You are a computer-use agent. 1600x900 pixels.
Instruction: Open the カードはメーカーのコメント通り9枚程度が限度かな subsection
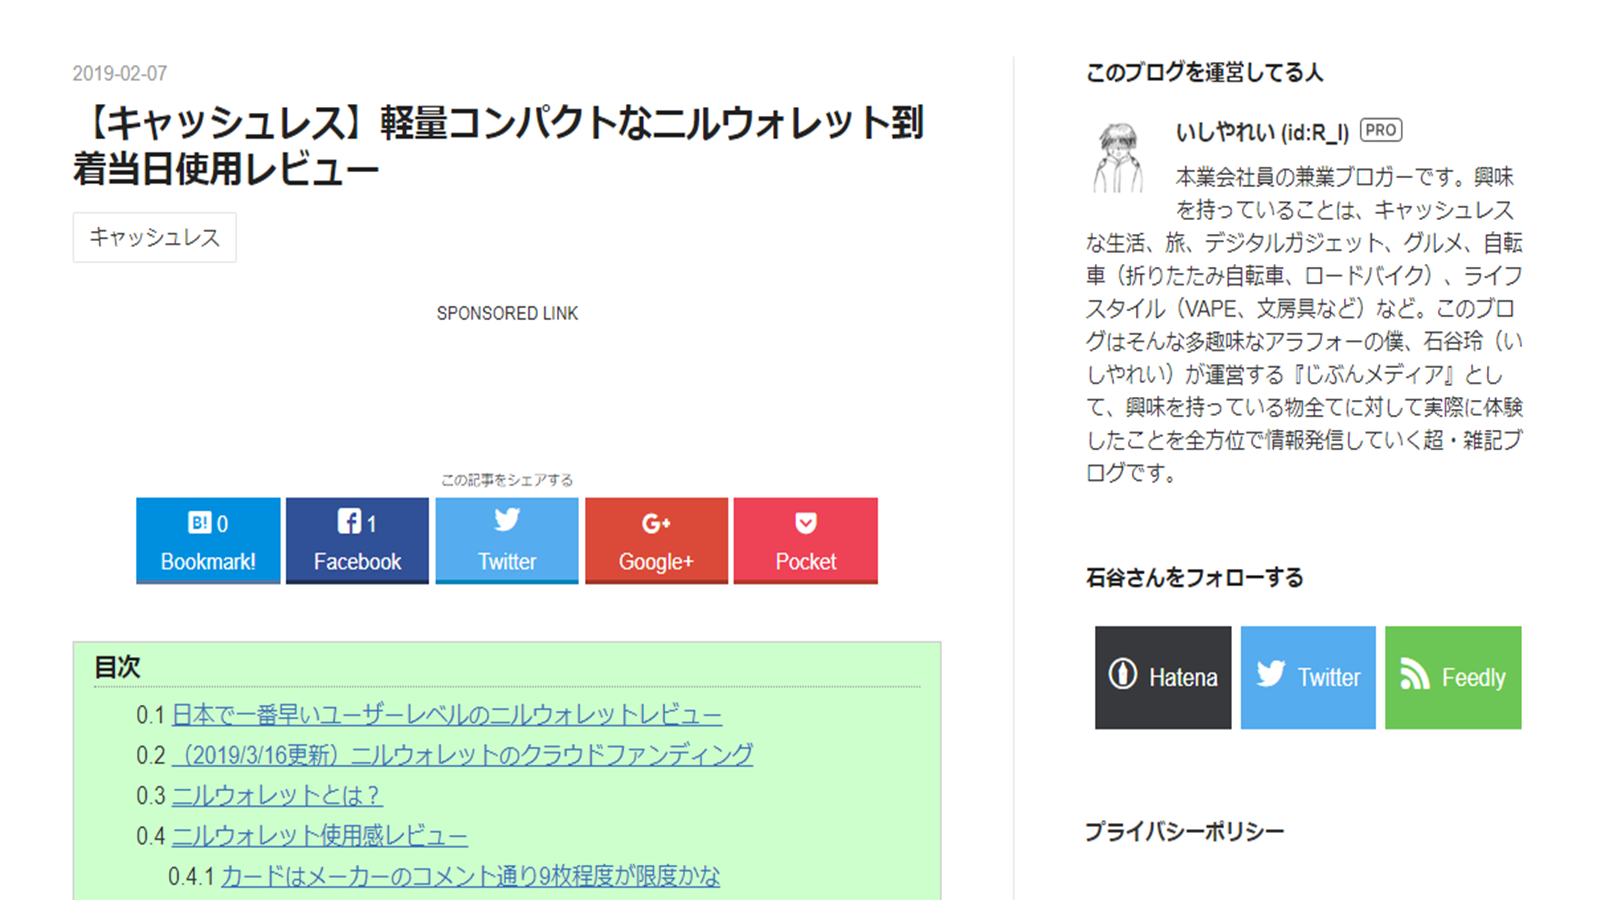(x=470, y=876)
